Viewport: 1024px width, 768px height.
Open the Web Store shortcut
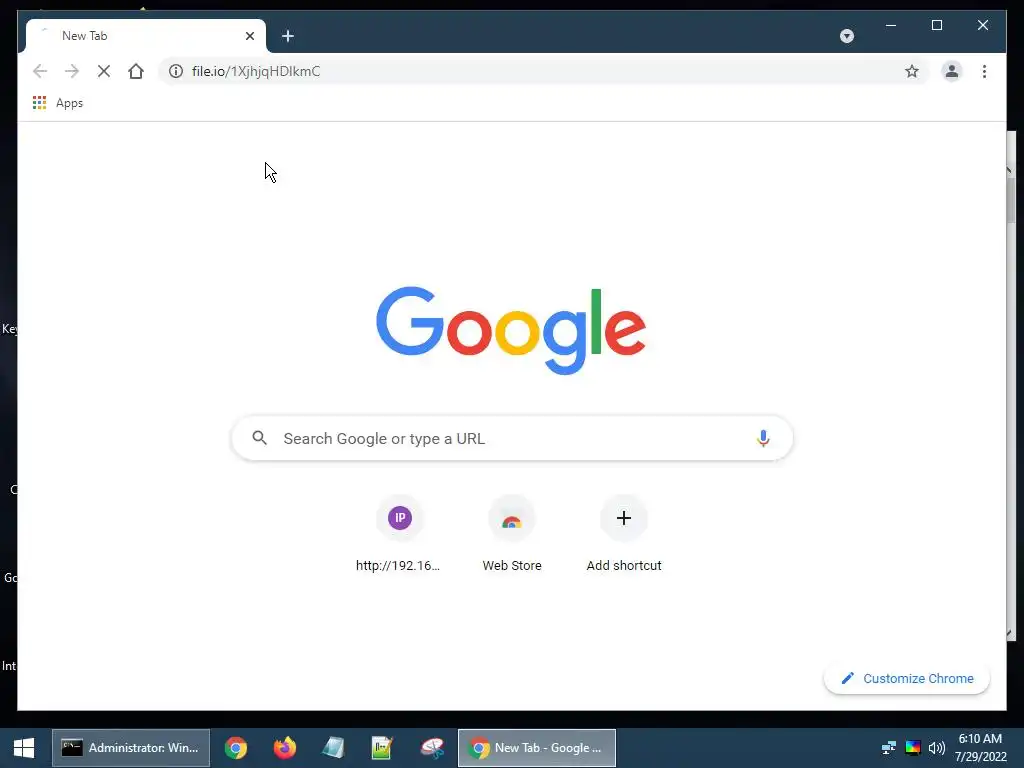512,534
